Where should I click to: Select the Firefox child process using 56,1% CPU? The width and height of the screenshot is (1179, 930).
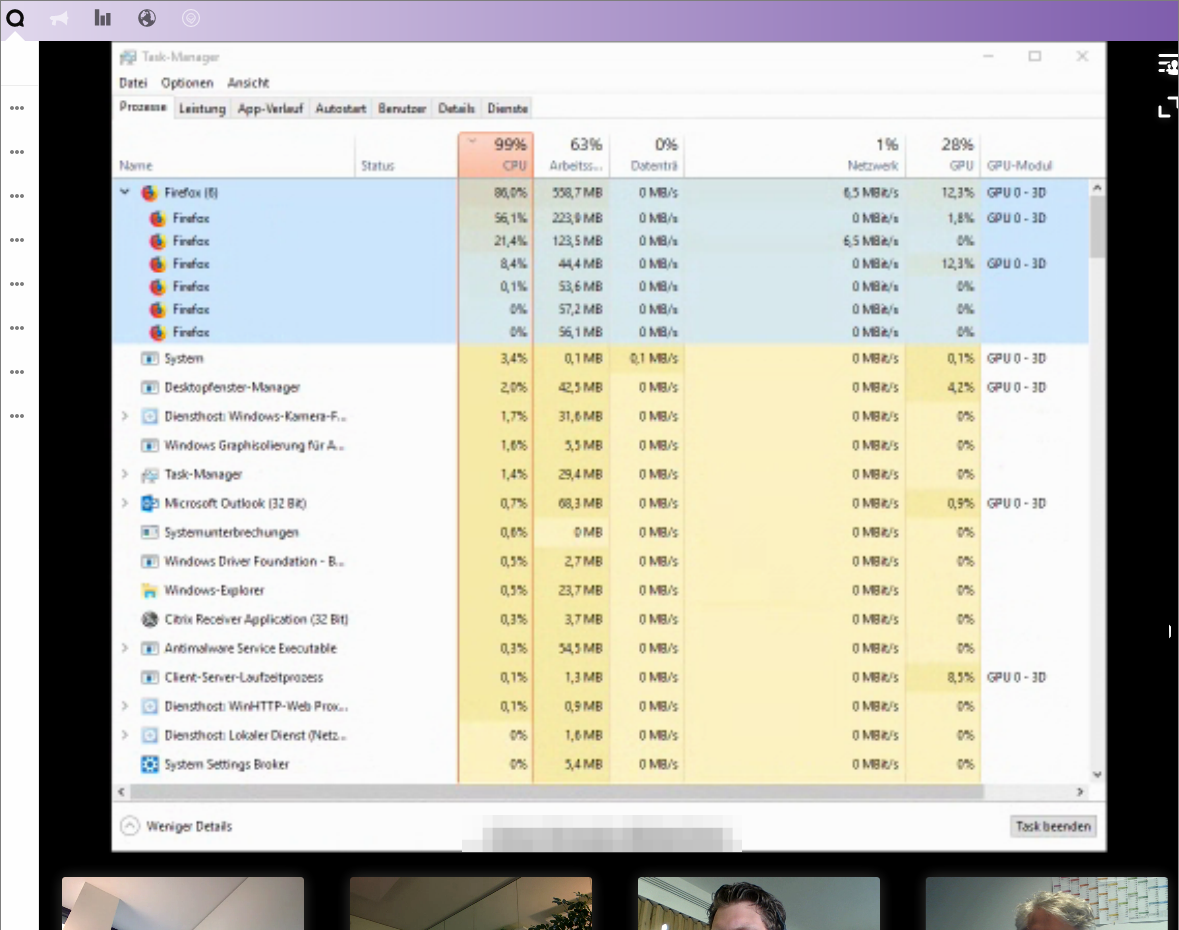(x=600, y=219)
